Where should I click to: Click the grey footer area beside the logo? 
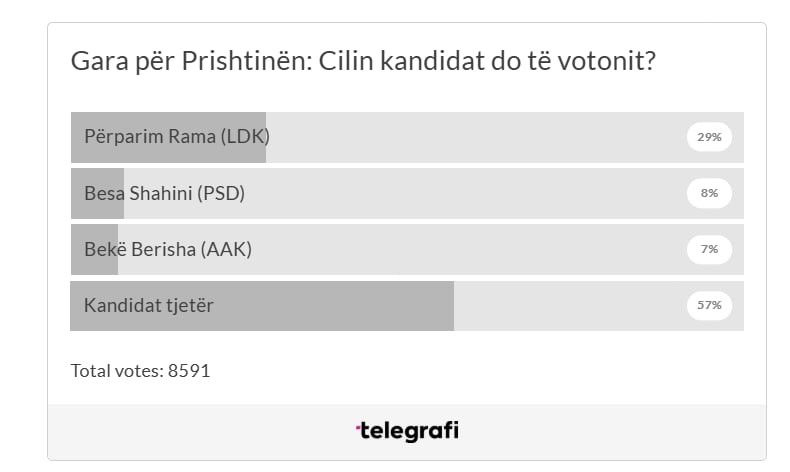coord(600,431)
